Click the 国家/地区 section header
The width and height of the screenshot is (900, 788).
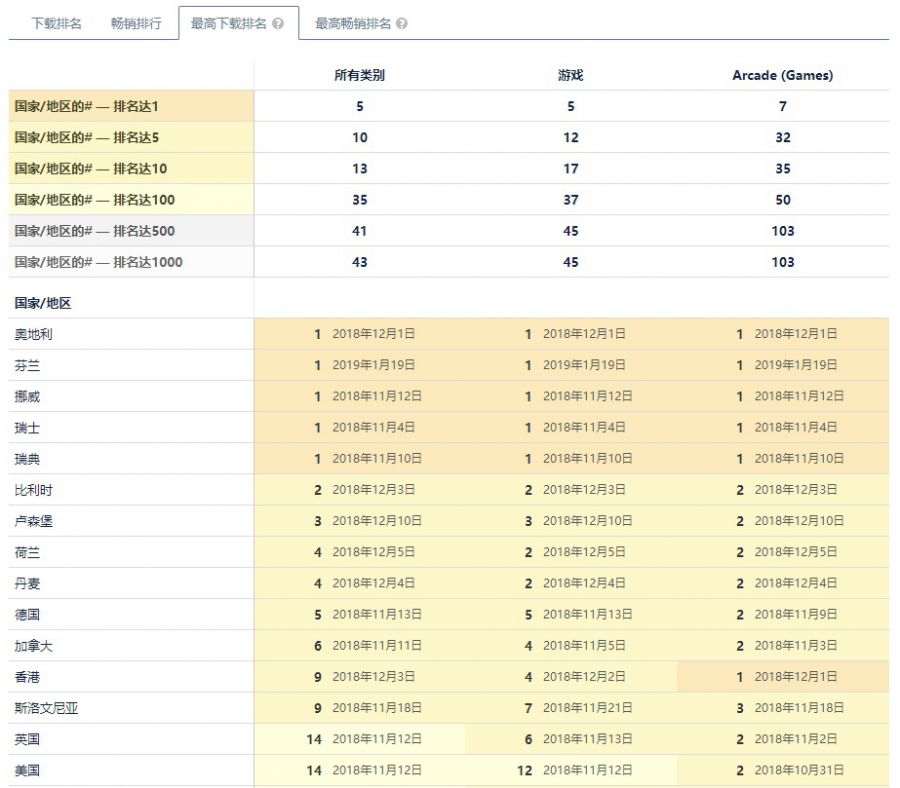(x=43, y=303)
